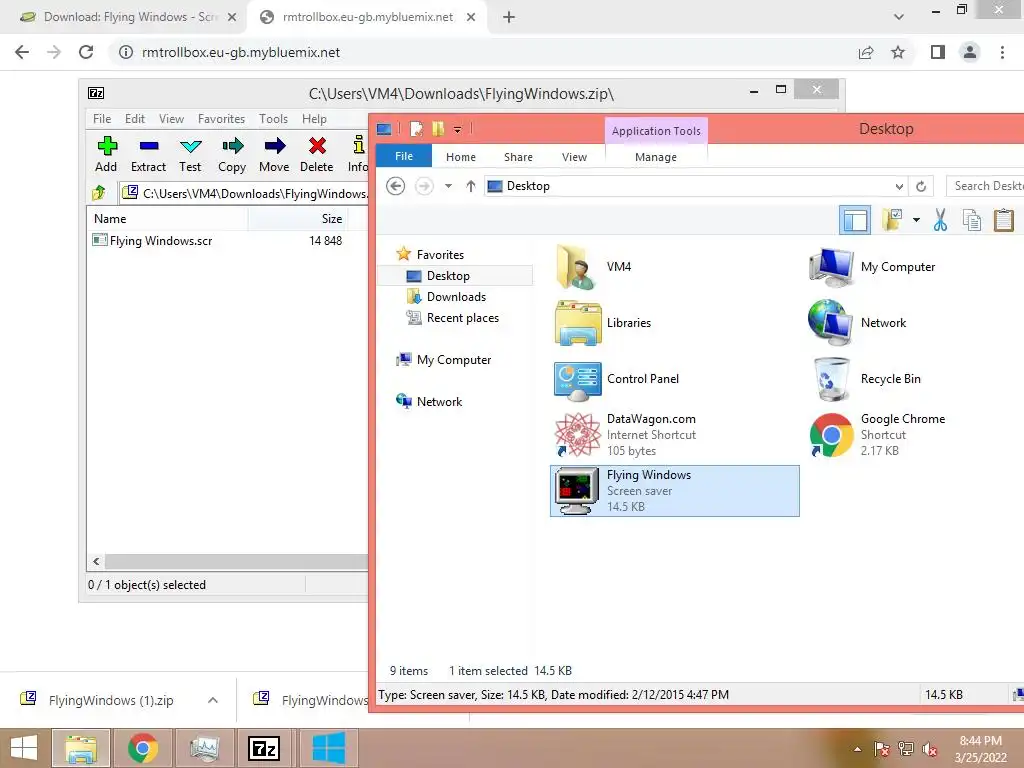Expand the Explorer address bar dropdown
Viewport: 1024px width, 768px height.
[x=899, y=187]
